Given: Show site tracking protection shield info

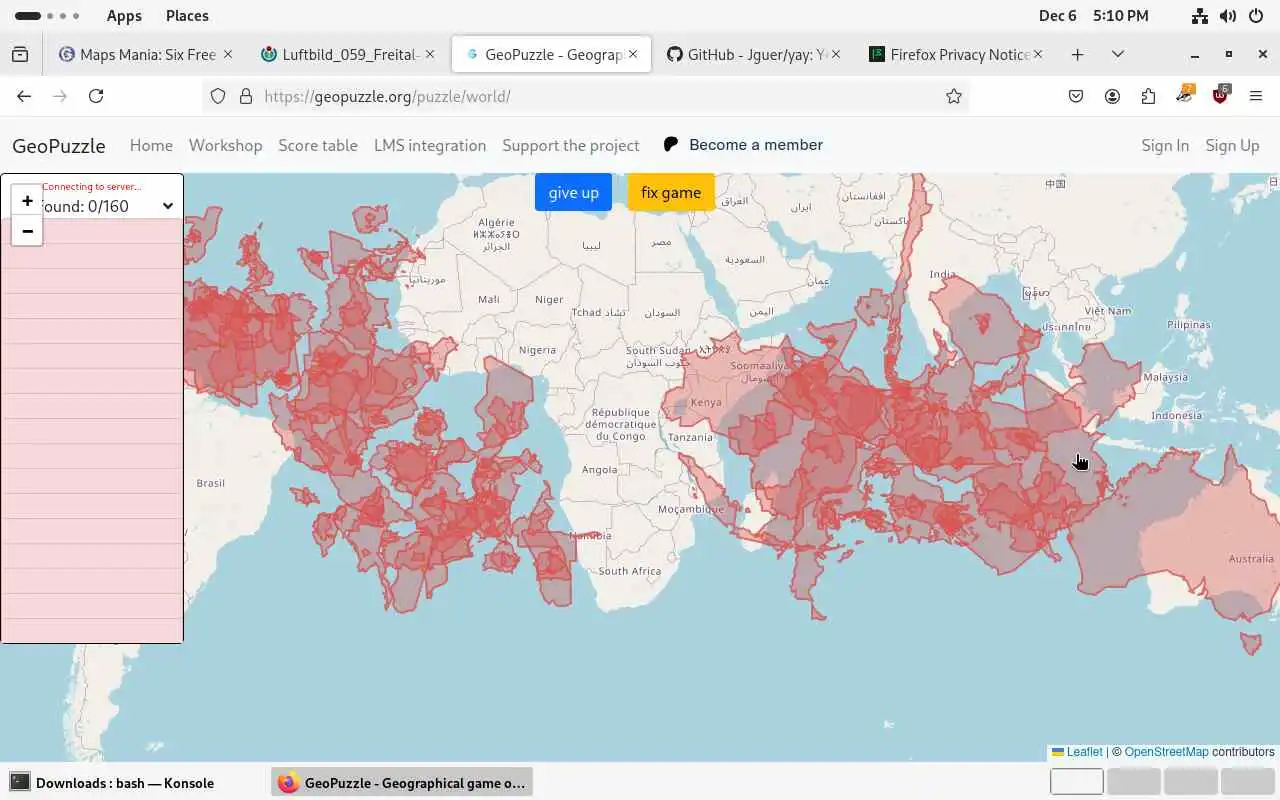Looking at the screenshot, I should click(218, 96).
